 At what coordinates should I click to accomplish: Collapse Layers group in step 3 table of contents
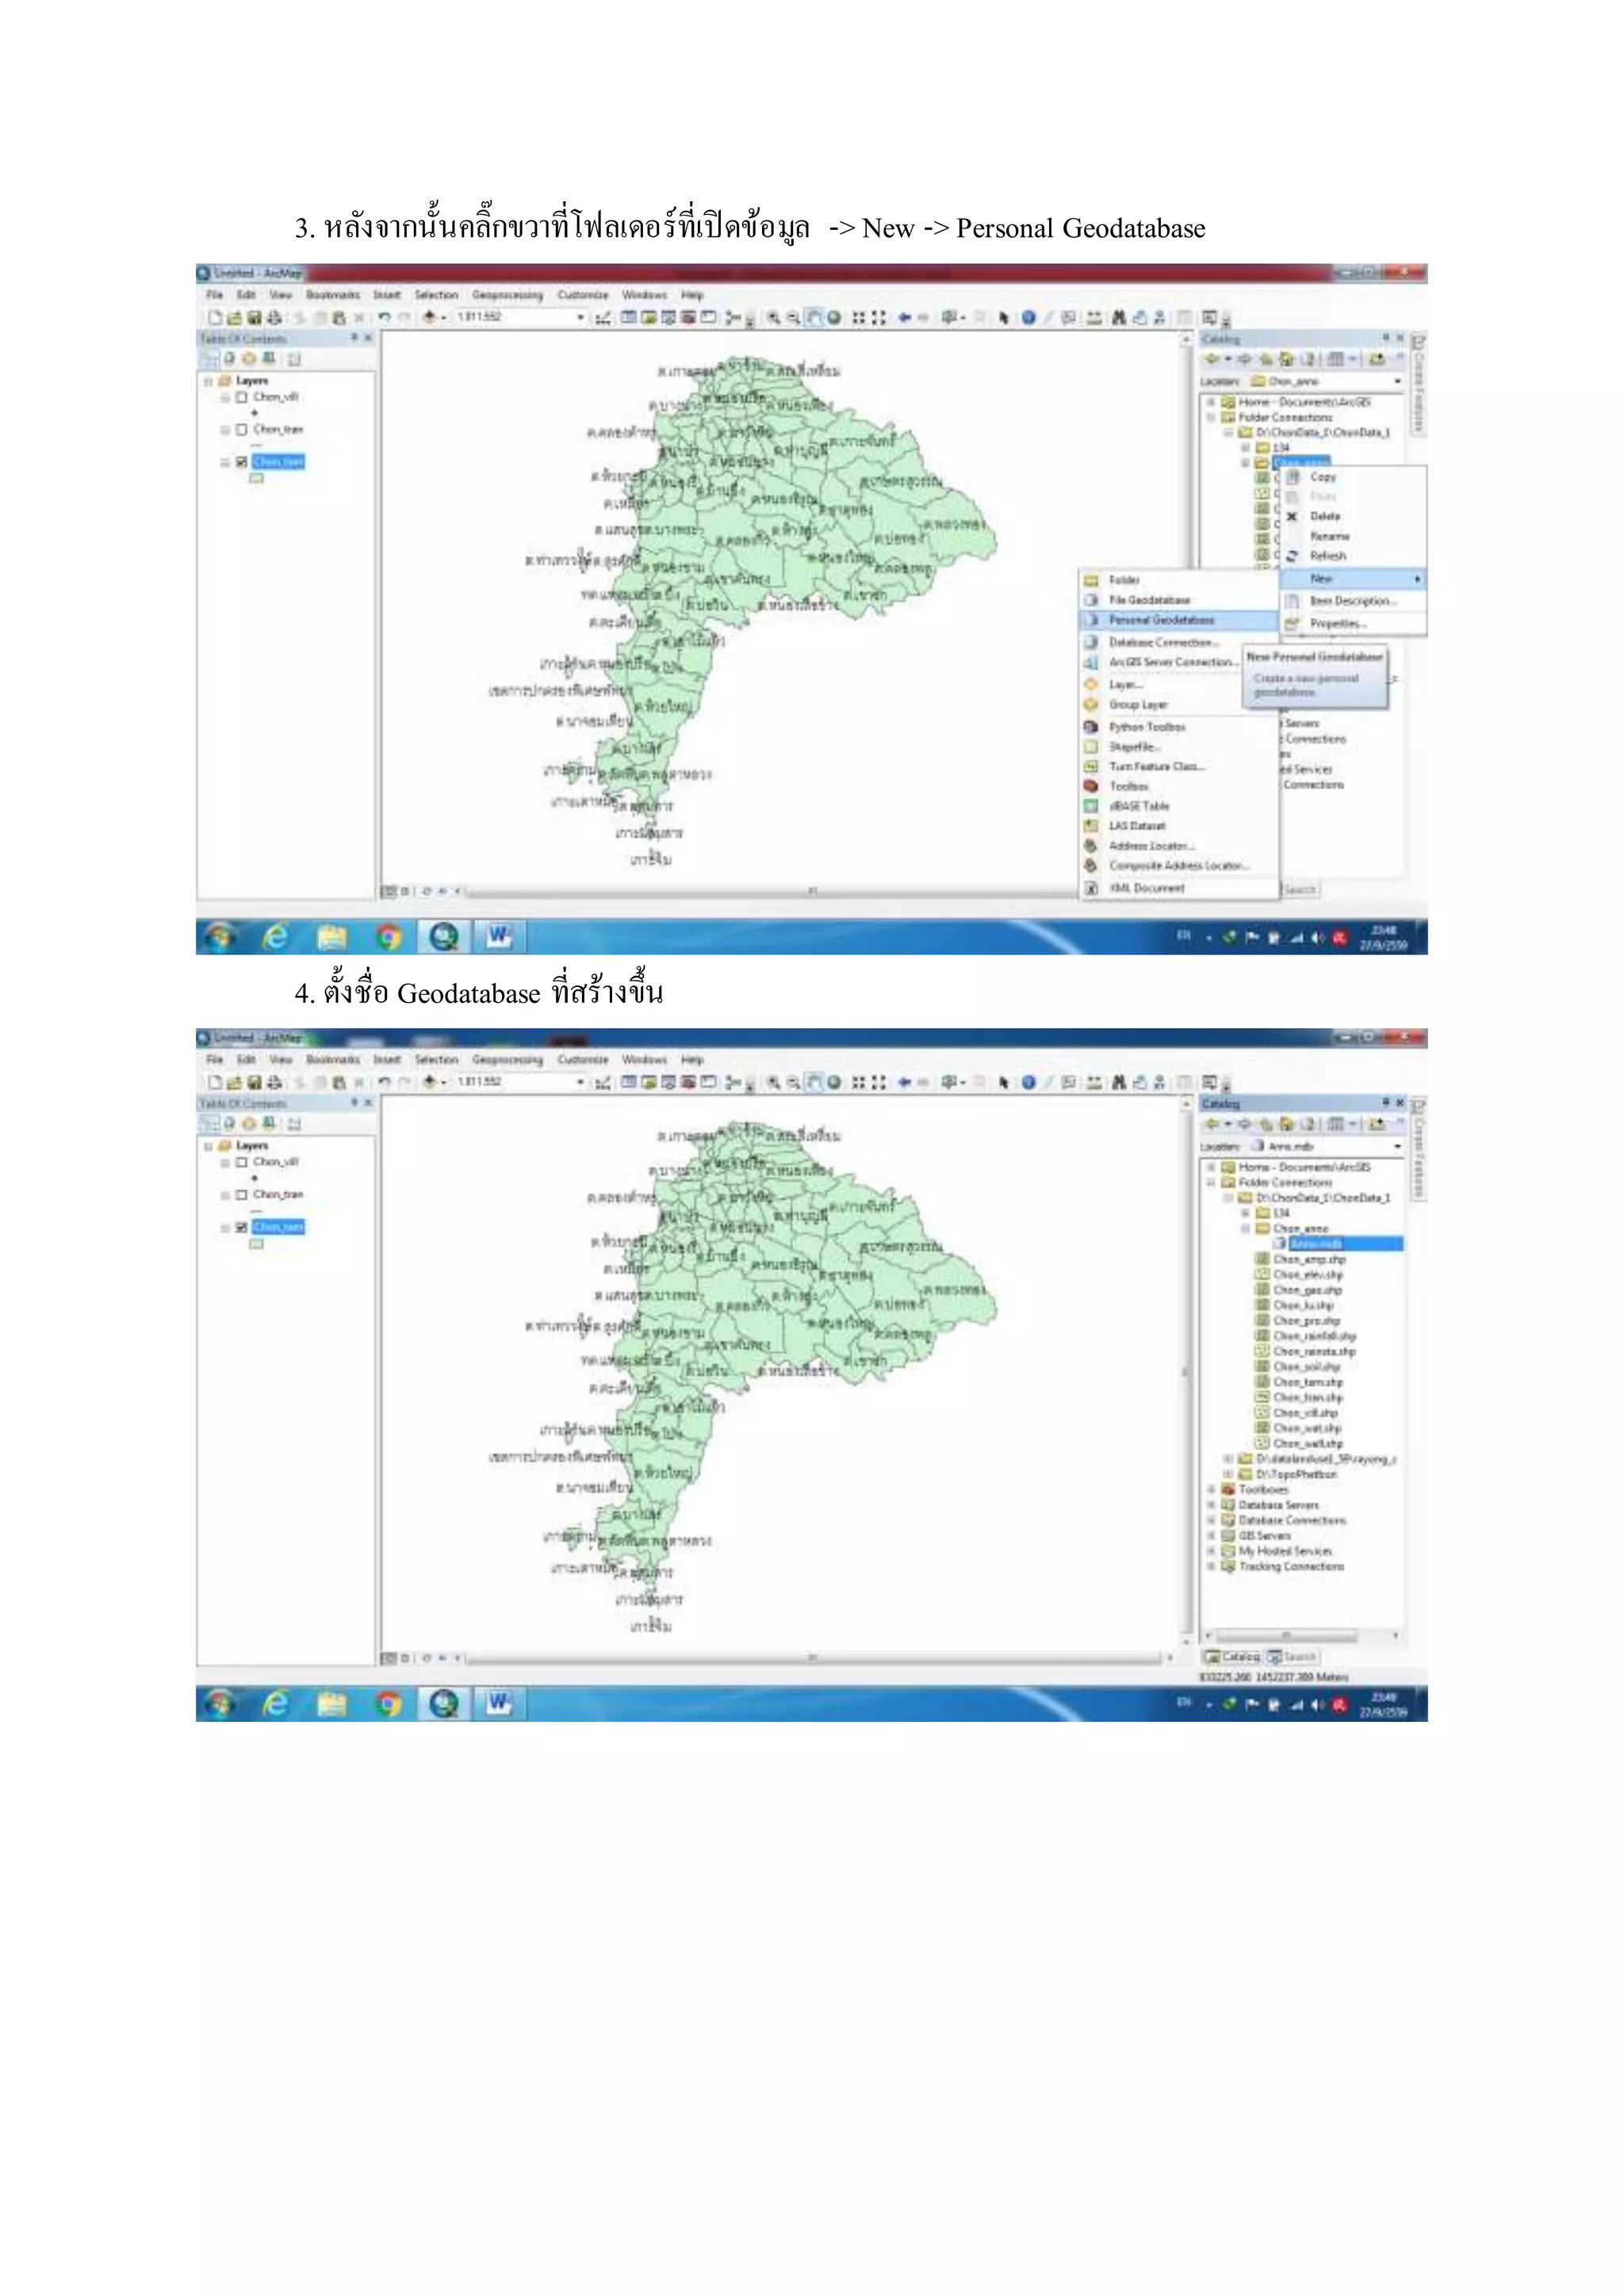coord(209,381)
